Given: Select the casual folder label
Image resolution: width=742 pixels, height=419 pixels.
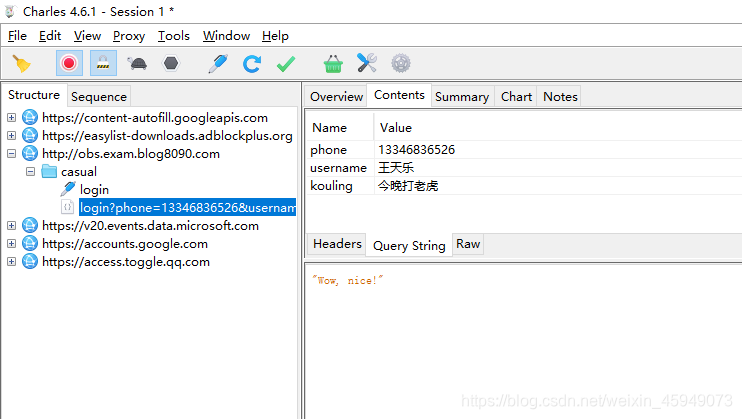Looking at the screenshot, I should [x=79, y=171].
